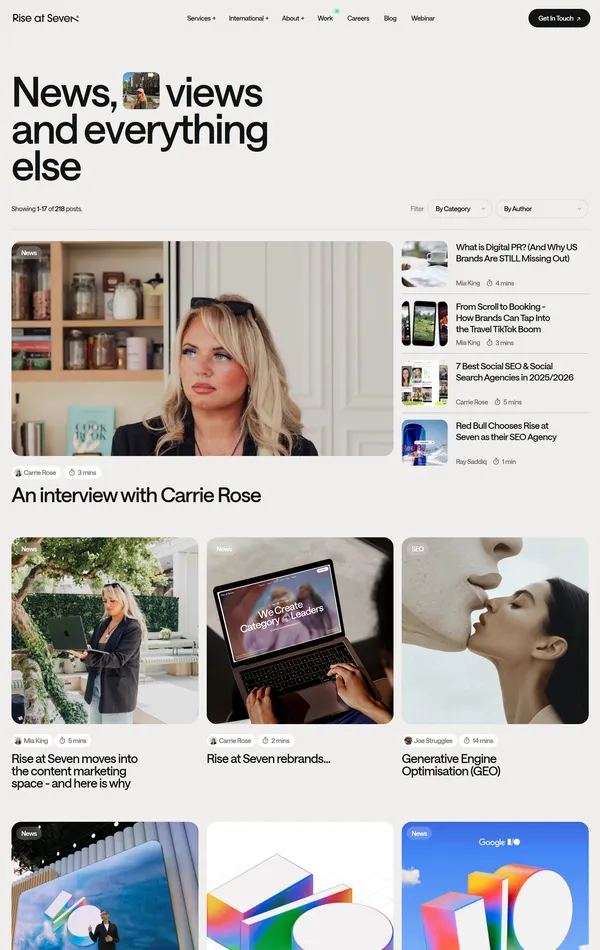Click Mia King avatar below laptop garden photo
This screenshot has width=600, height=950.
[x=18, y=740]
